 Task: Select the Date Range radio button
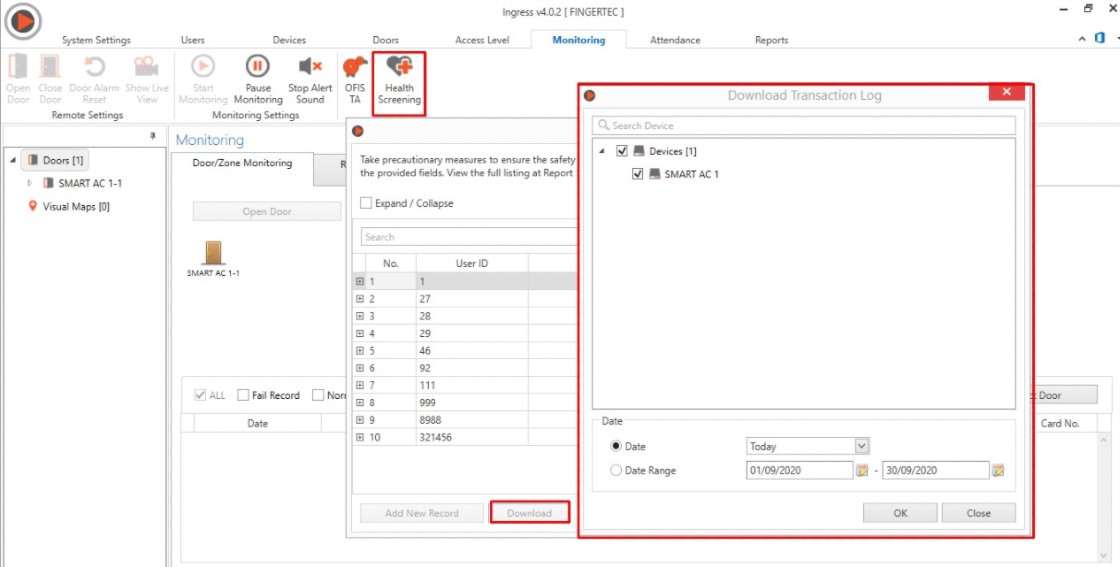[x=616, y=471]
